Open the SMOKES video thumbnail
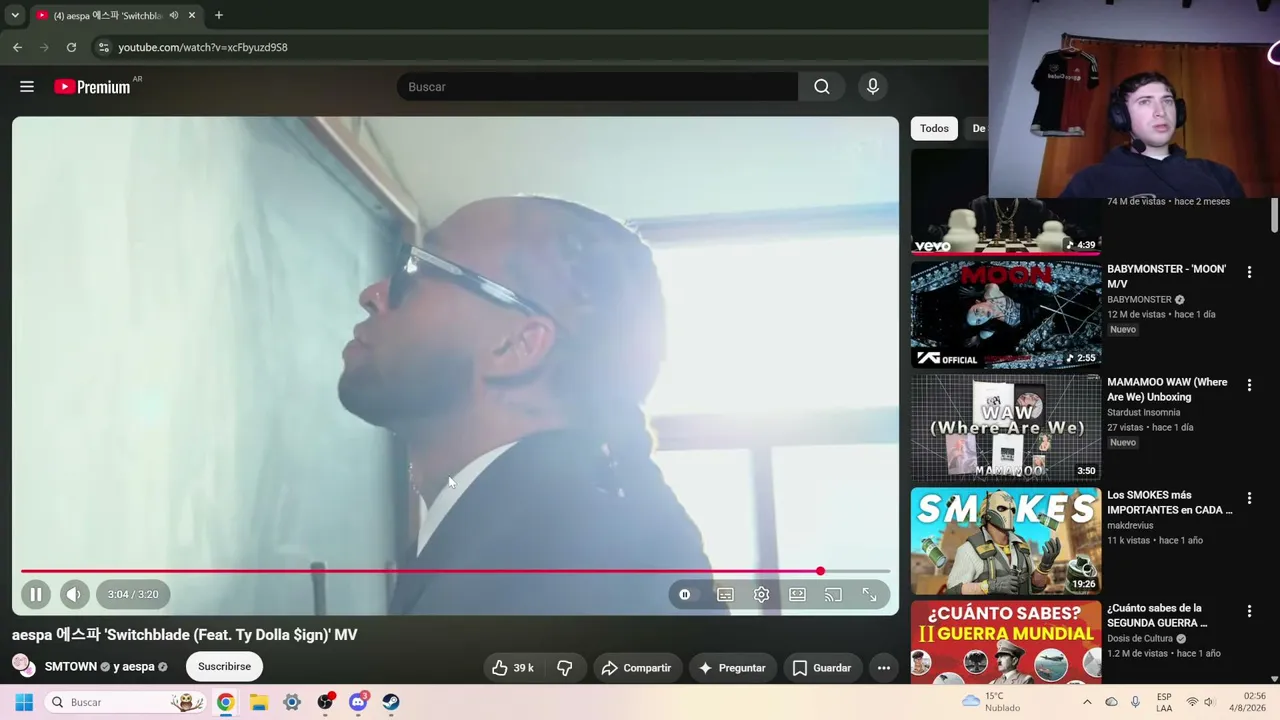Image resolution: width=1280 pixels, height=720 pixels. tap(1006, 540)
